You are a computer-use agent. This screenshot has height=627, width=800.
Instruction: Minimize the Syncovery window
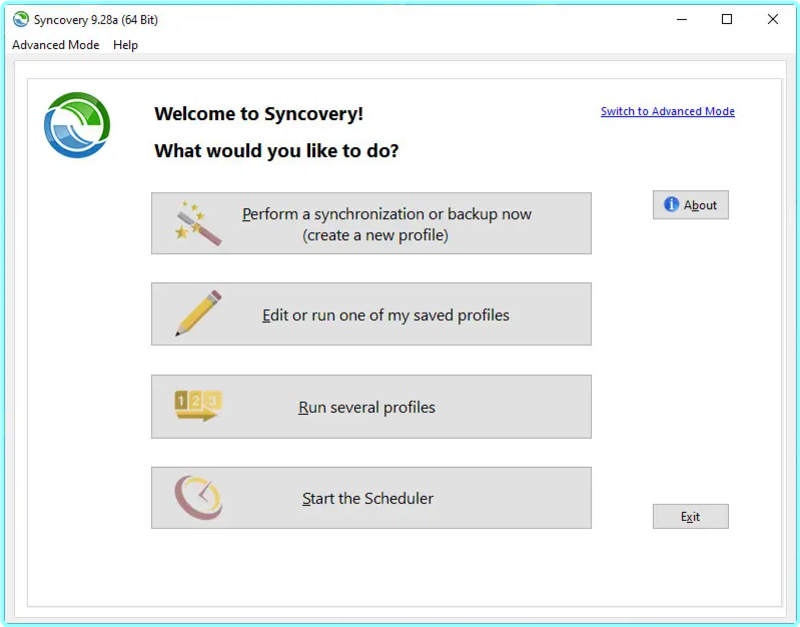click(x=682, y=19)
